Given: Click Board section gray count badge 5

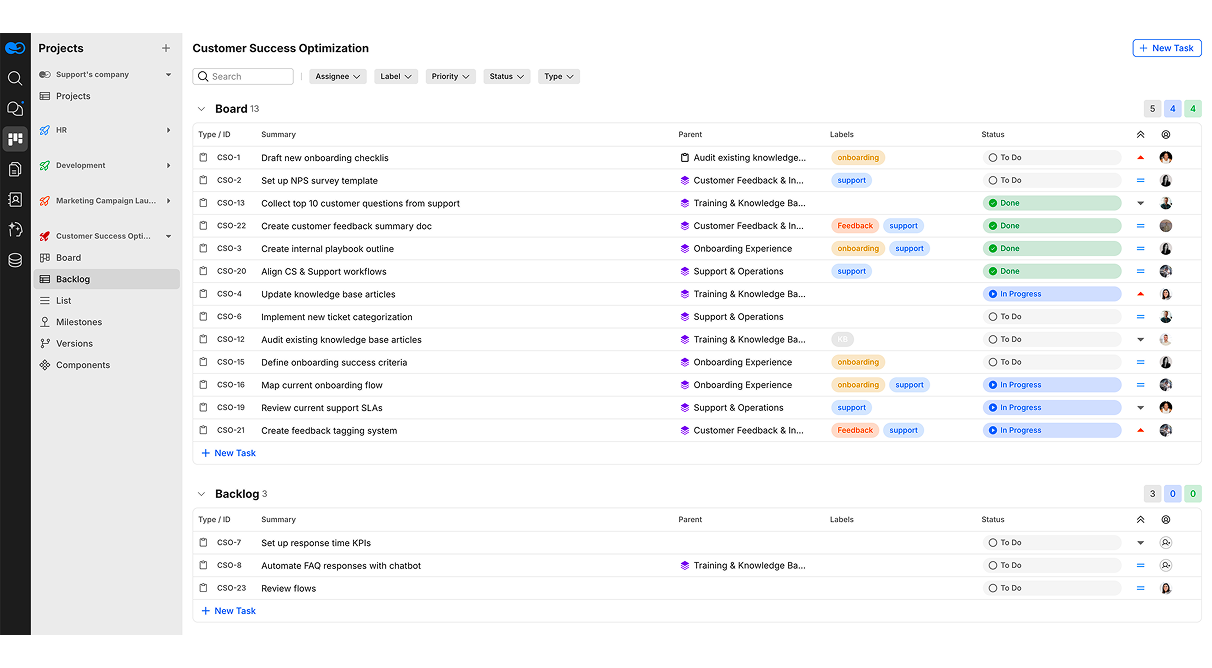Looking at the screenshot, I should pyautogui.click(x=1152, y=109).
